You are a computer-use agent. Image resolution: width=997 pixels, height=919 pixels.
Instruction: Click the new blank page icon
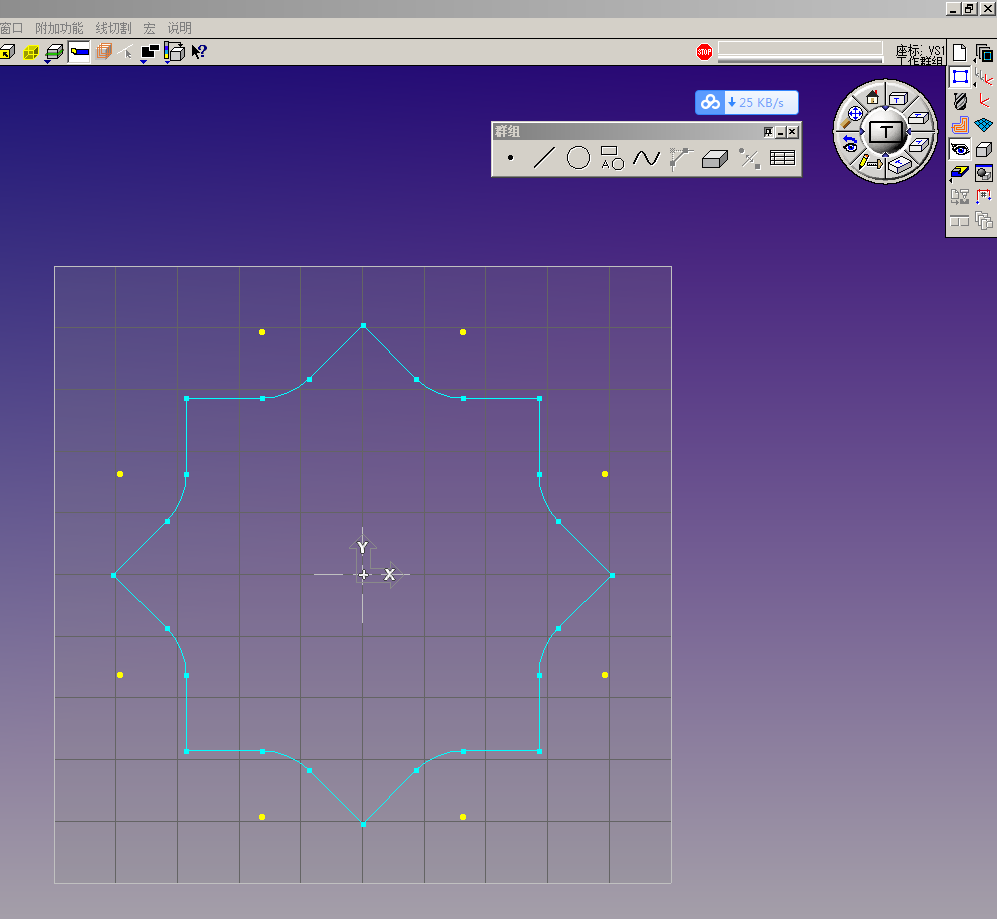(x=959, y=52)
